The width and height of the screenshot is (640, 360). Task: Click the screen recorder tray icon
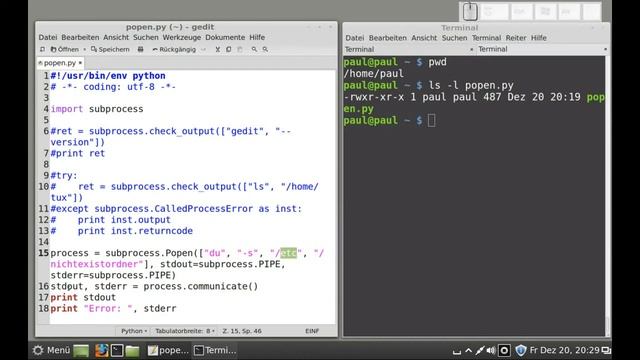pyautogui.click(x=504, y=351)
